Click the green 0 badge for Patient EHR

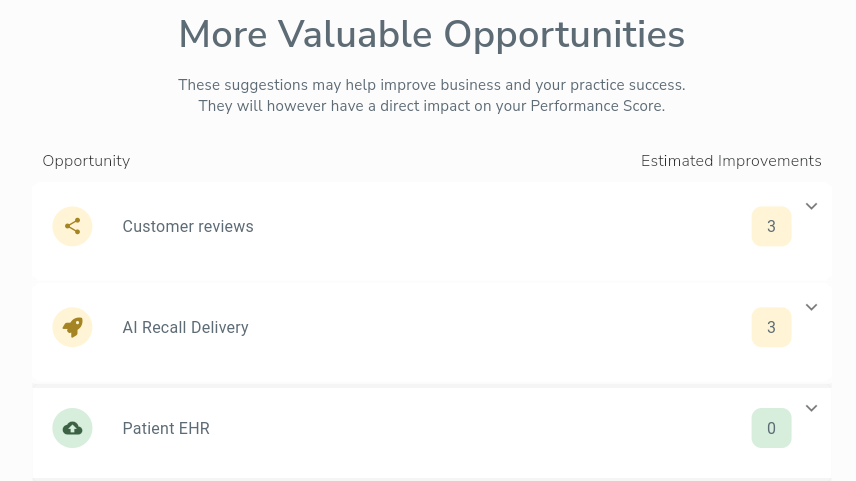click(771, 428)
